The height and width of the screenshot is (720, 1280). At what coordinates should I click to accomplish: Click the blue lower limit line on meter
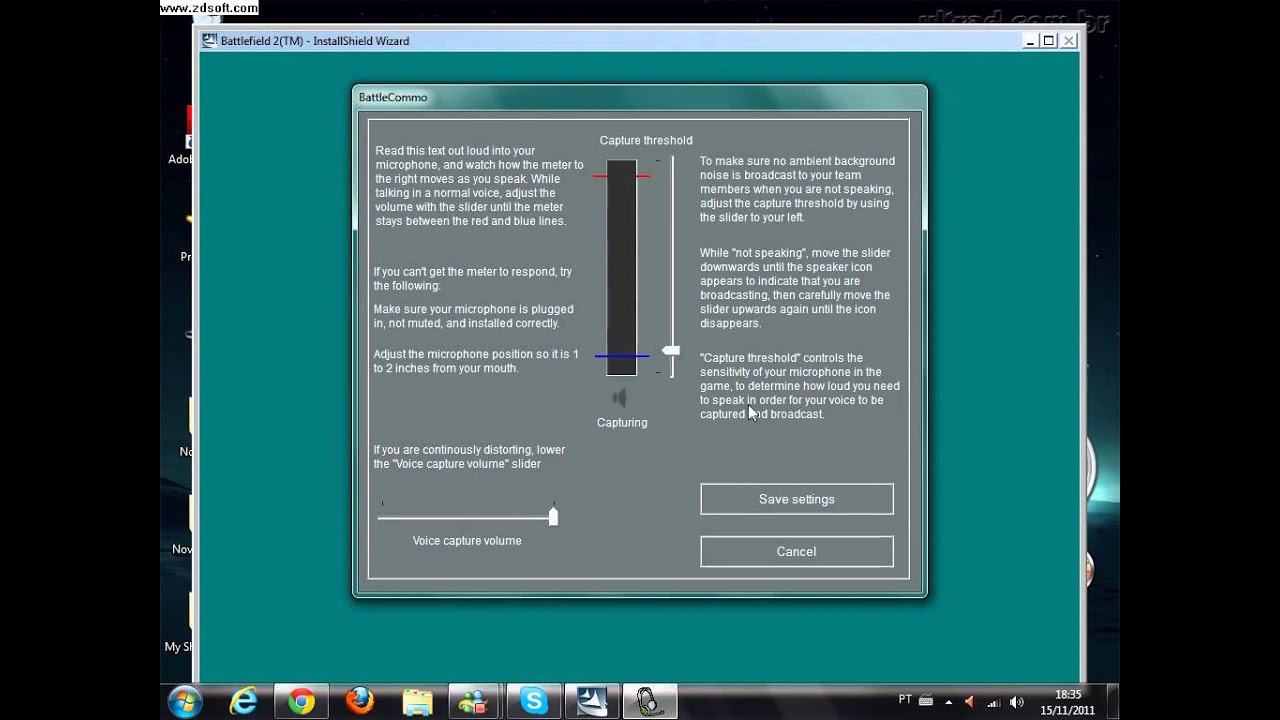(x=621, y=356)
